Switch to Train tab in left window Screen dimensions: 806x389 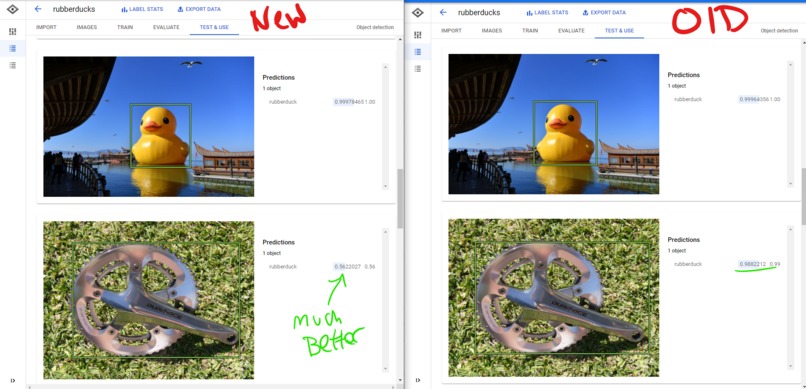[125, 27]
